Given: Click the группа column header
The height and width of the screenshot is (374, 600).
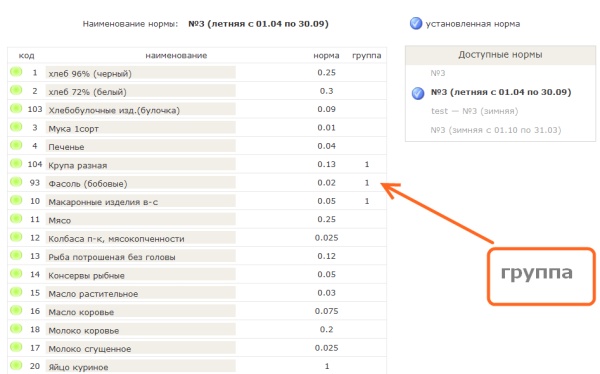Looking at the screenshot, I should click(367, 56).
